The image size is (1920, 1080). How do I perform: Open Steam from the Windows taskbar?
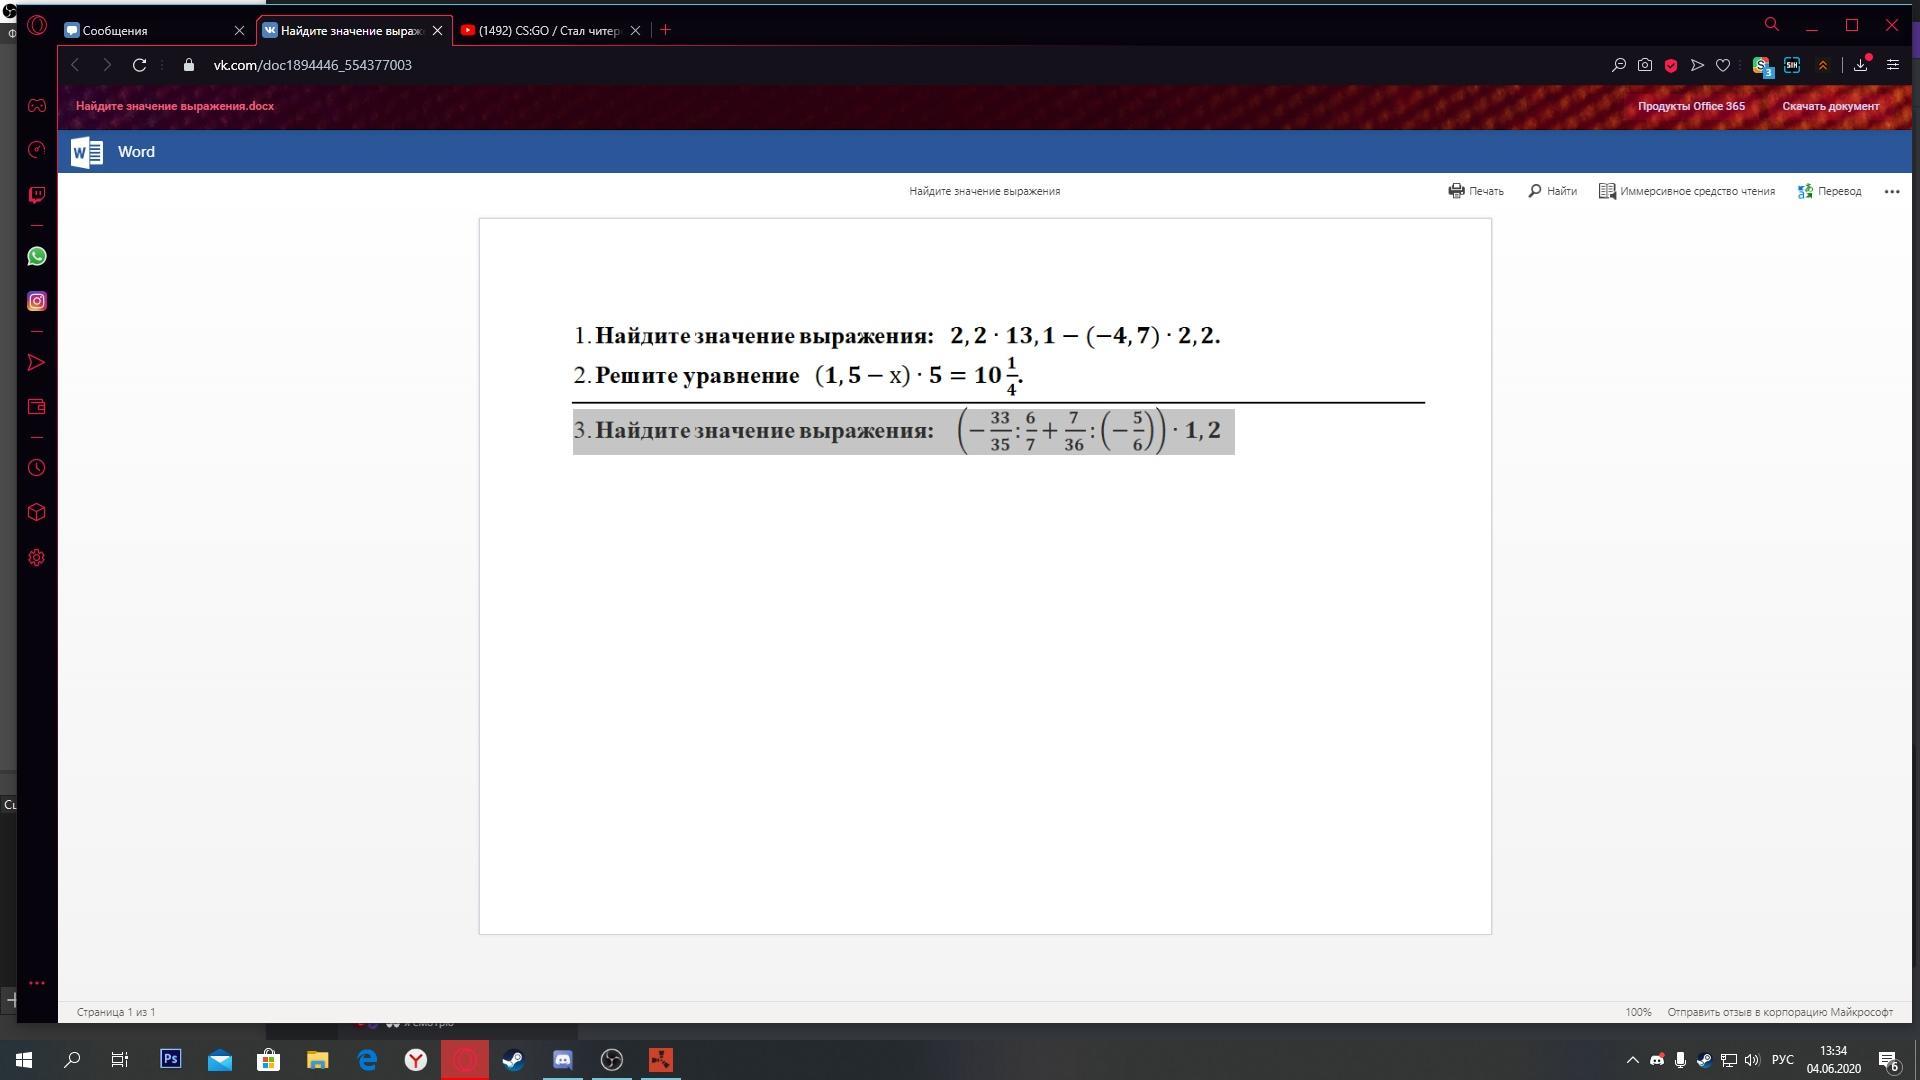(513, 1060)
